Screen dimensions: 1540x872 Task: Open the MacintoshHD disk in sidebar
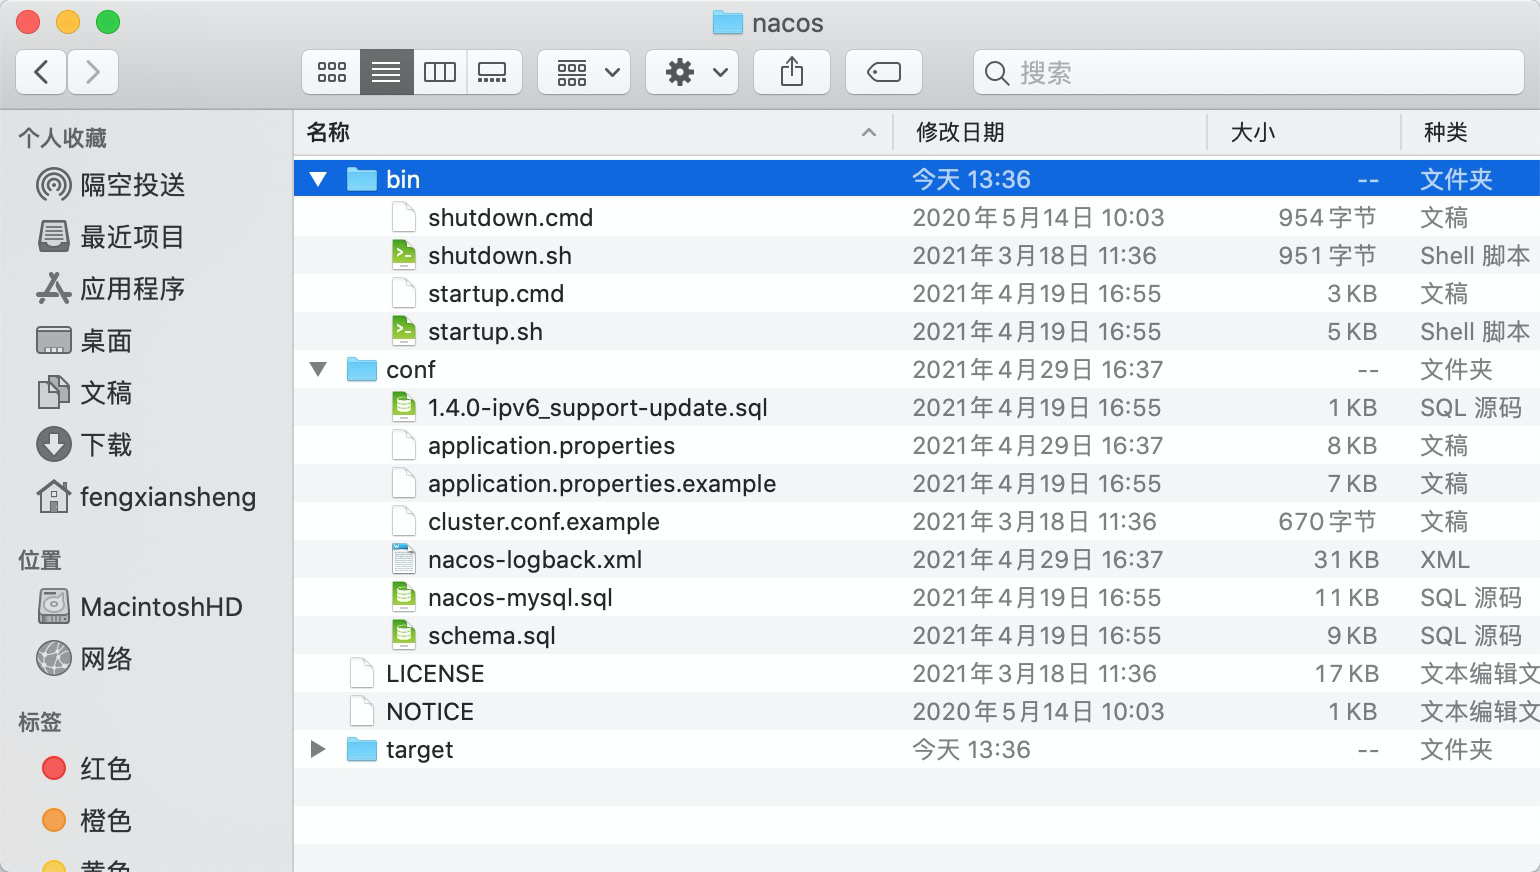coord(140,607)
